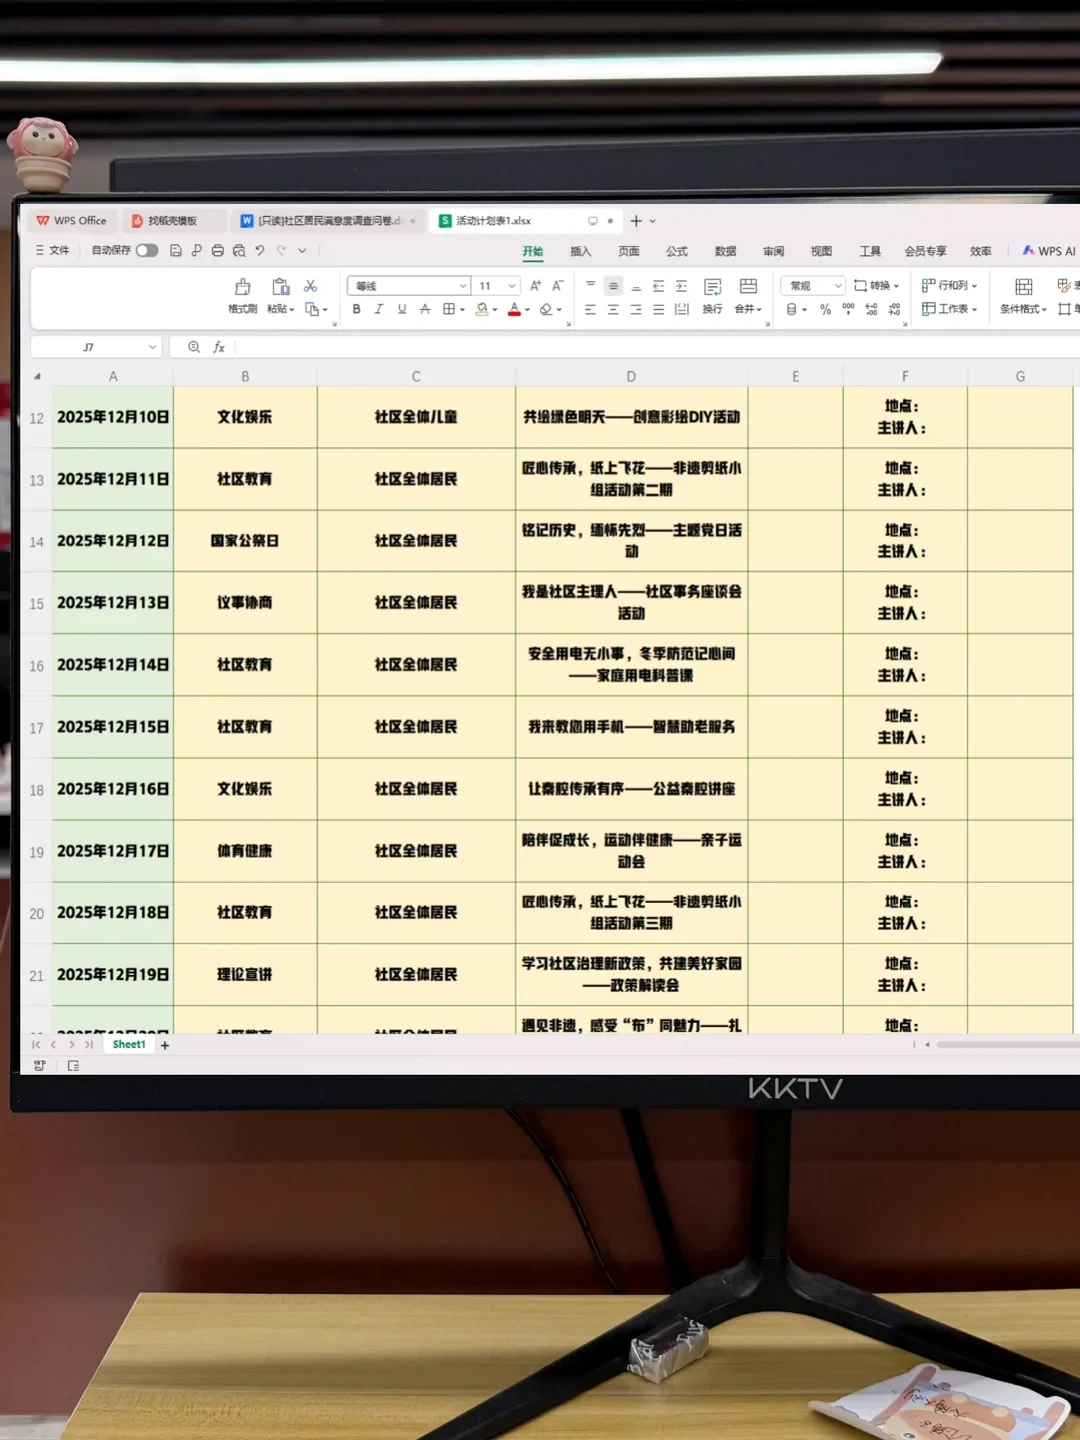1080x1440 pixels.
Task: Select cell with 2025年12月14日
Action: [113, 665]
